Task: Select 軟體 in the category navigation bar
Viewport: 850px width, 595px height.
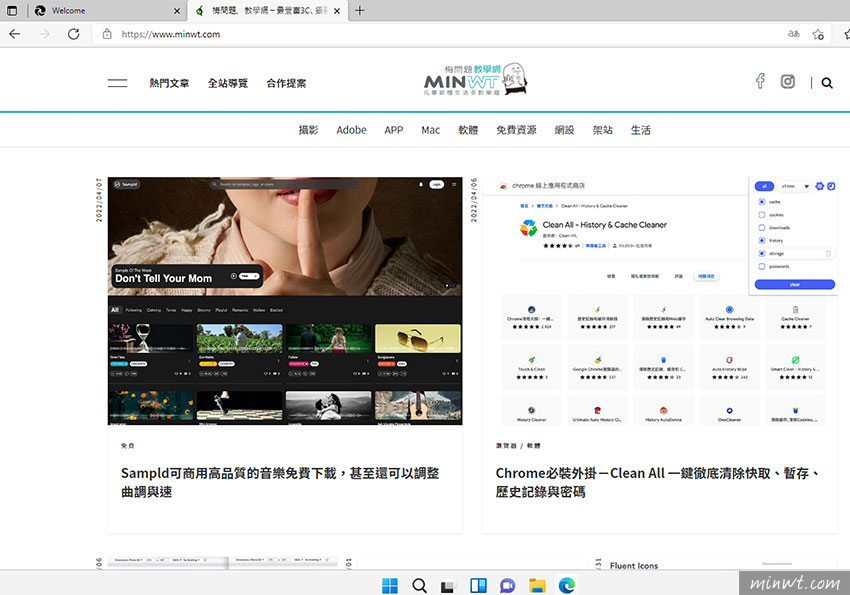Action: point(468,130)
